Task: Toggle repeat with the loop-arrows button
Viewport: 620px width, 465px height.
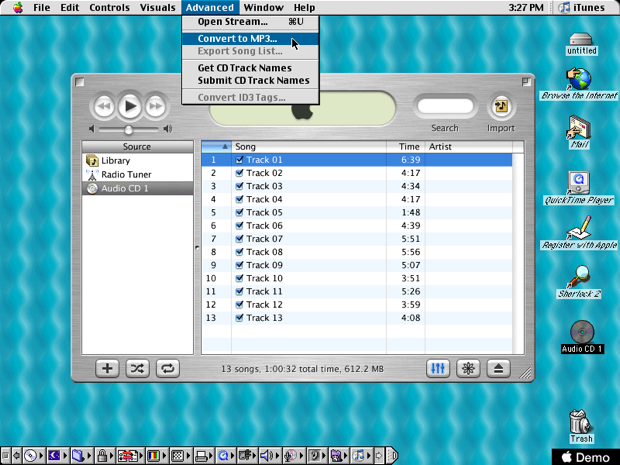Action: pos(168,369)
